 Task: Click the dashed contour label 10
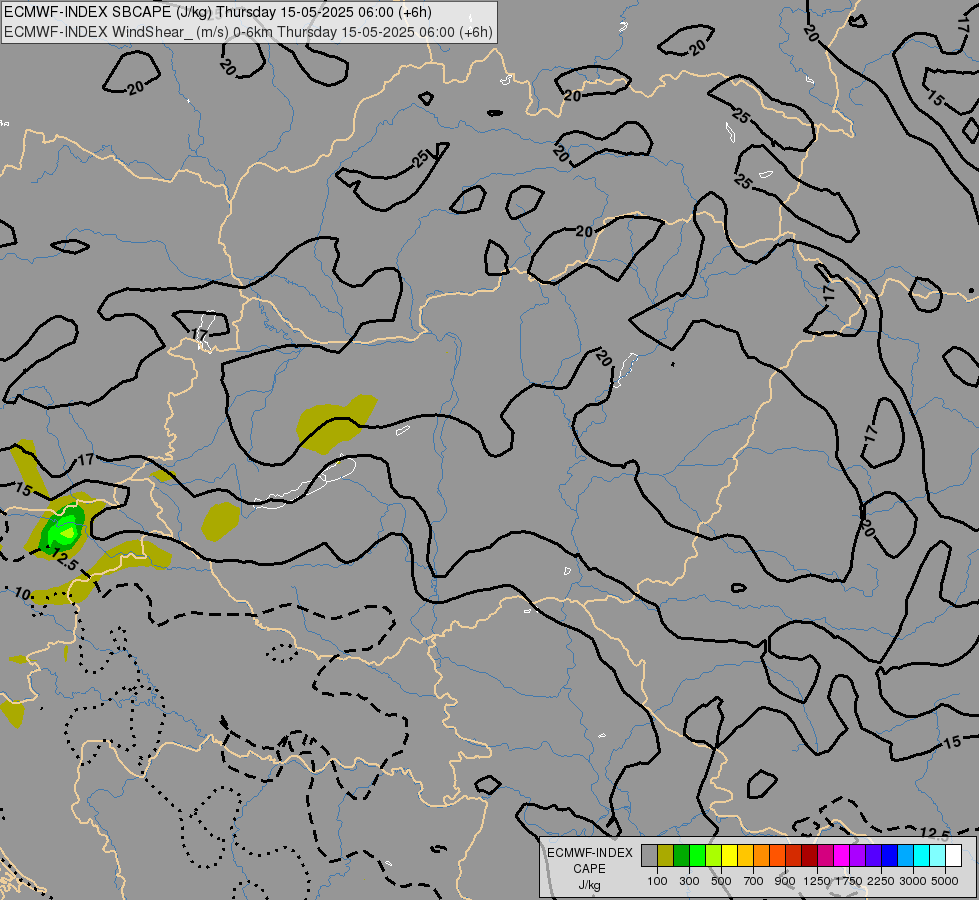click(x=22, y=593)
